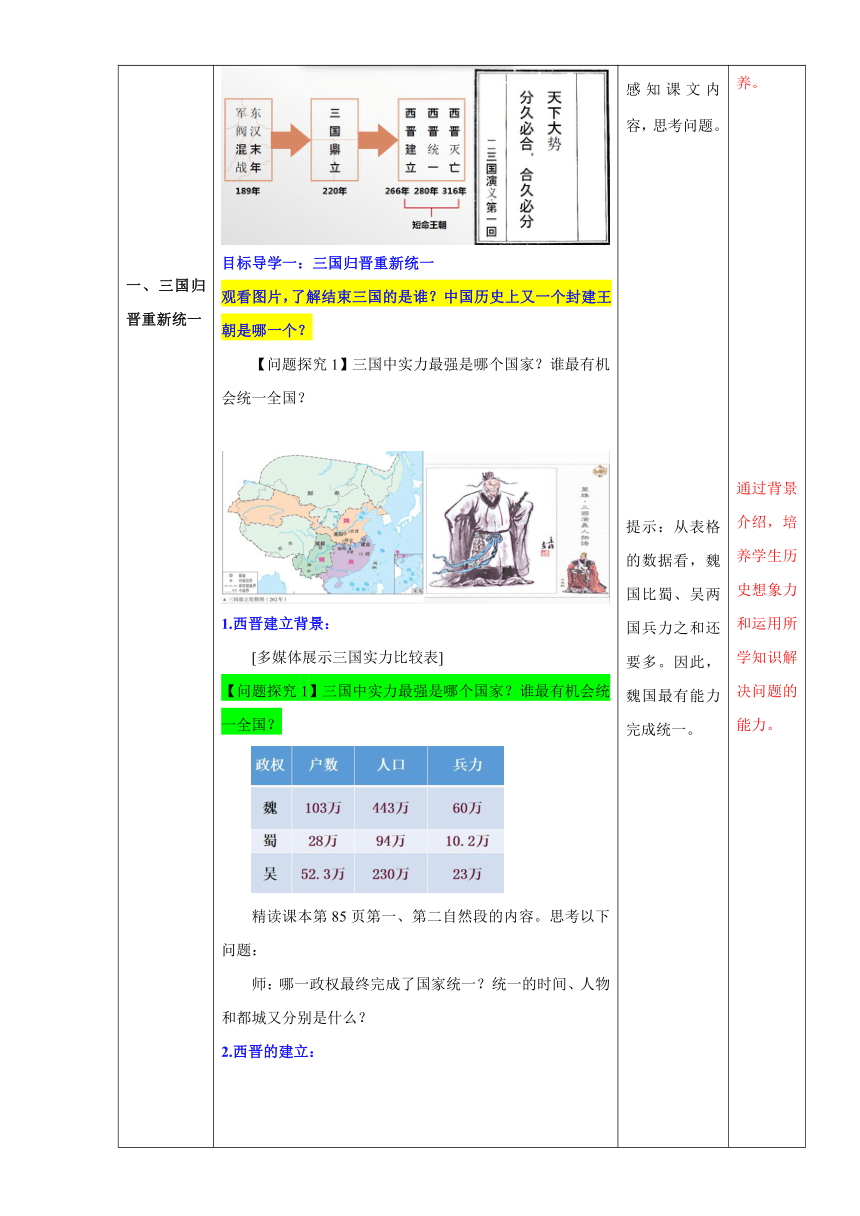Click the cell 23万

(466, 873)
